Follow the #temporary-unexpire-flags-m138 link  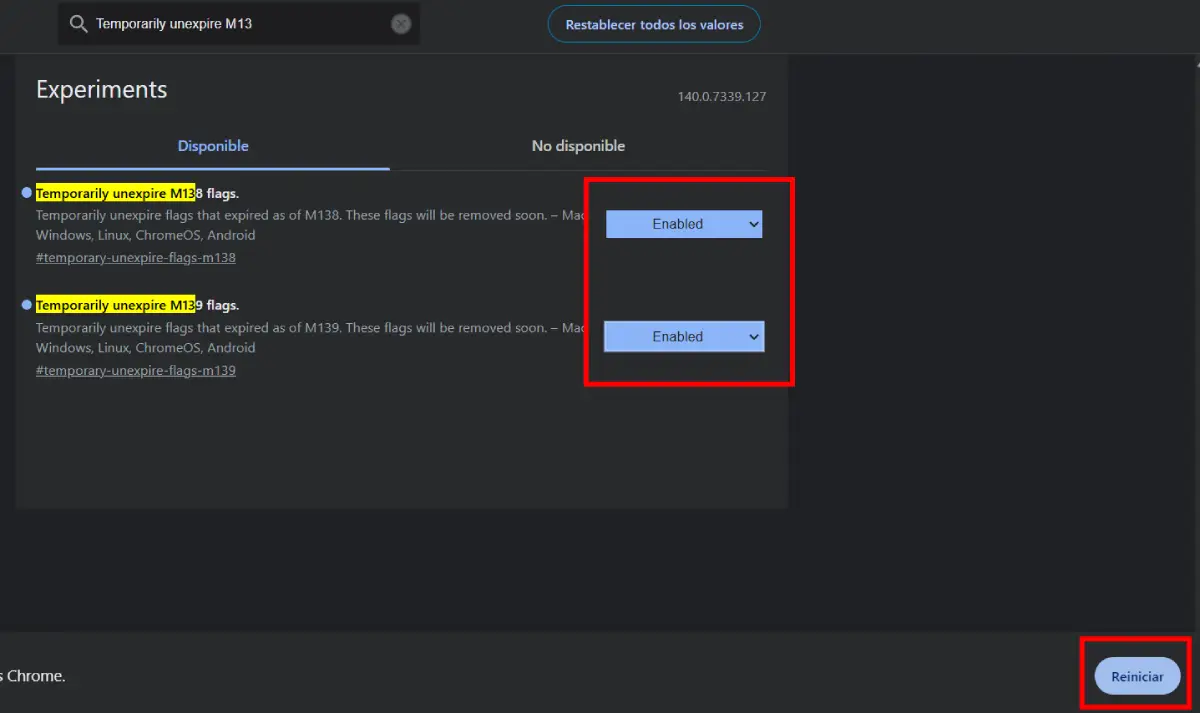(x=136, y=258)
